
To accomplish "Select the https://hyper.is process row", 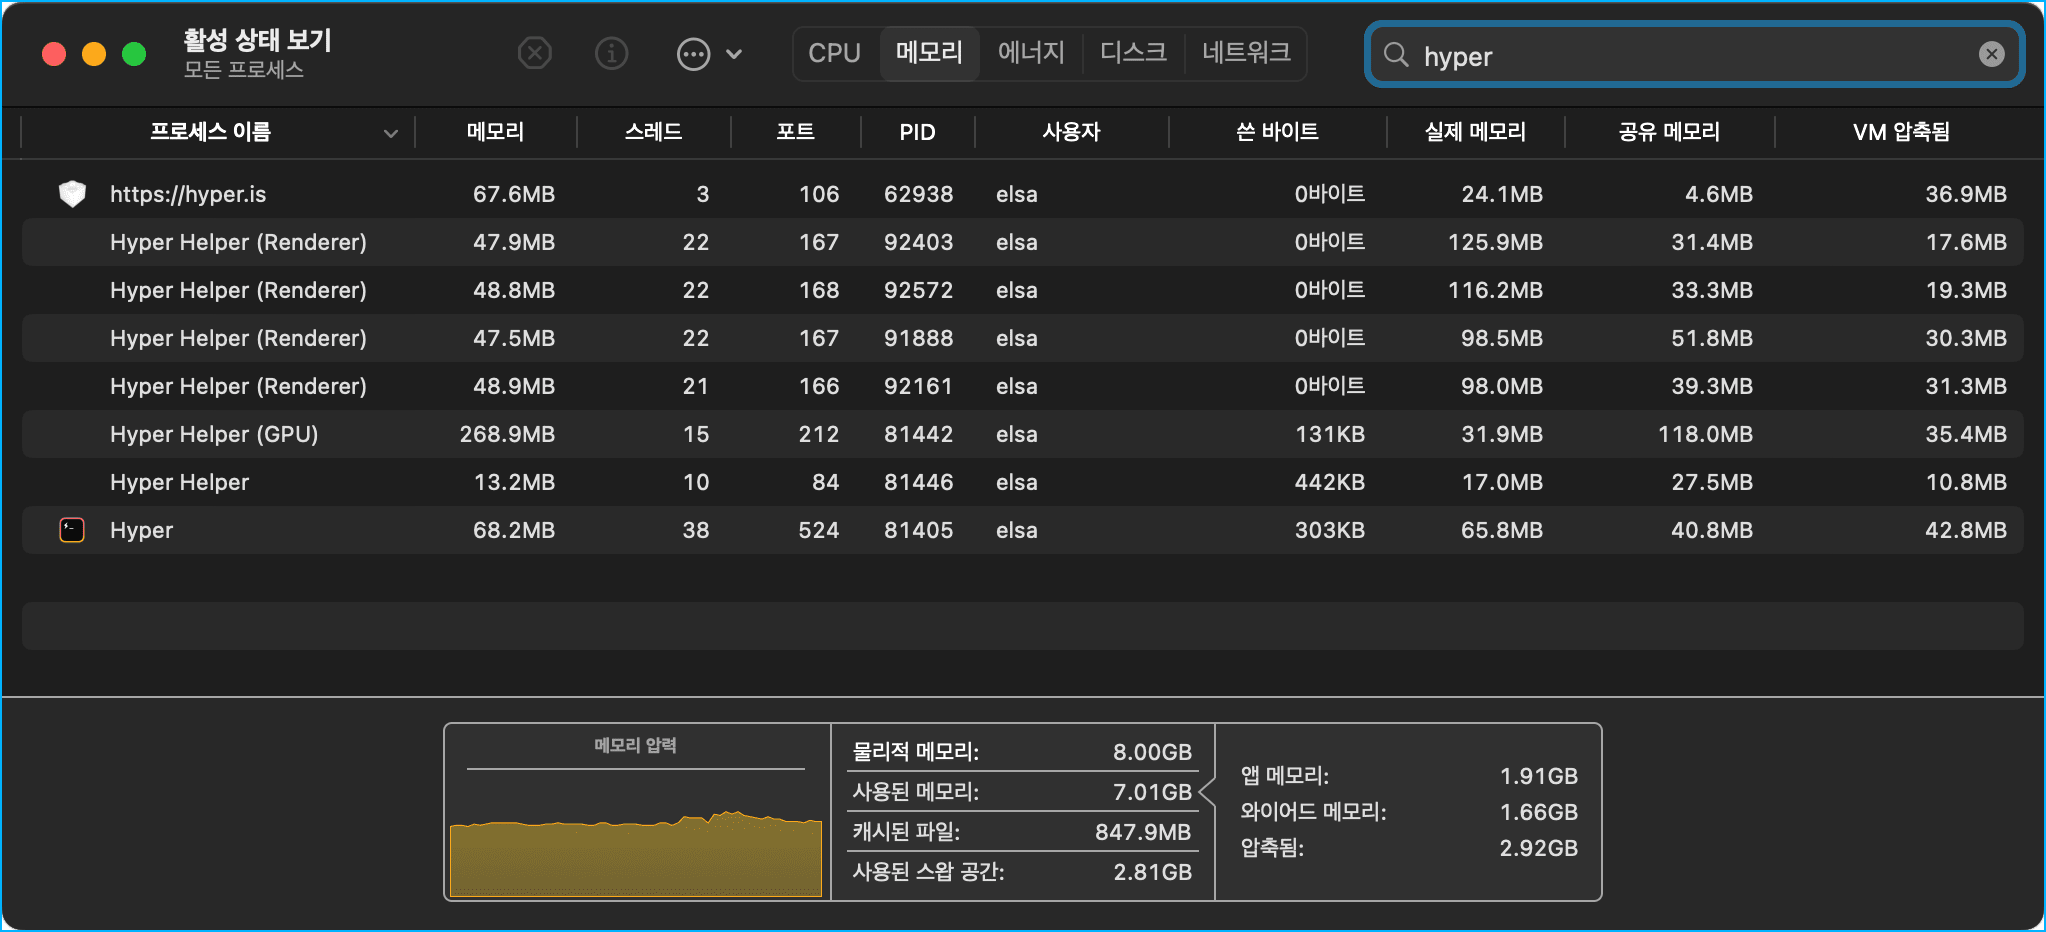I will (x=1023, y=194).
